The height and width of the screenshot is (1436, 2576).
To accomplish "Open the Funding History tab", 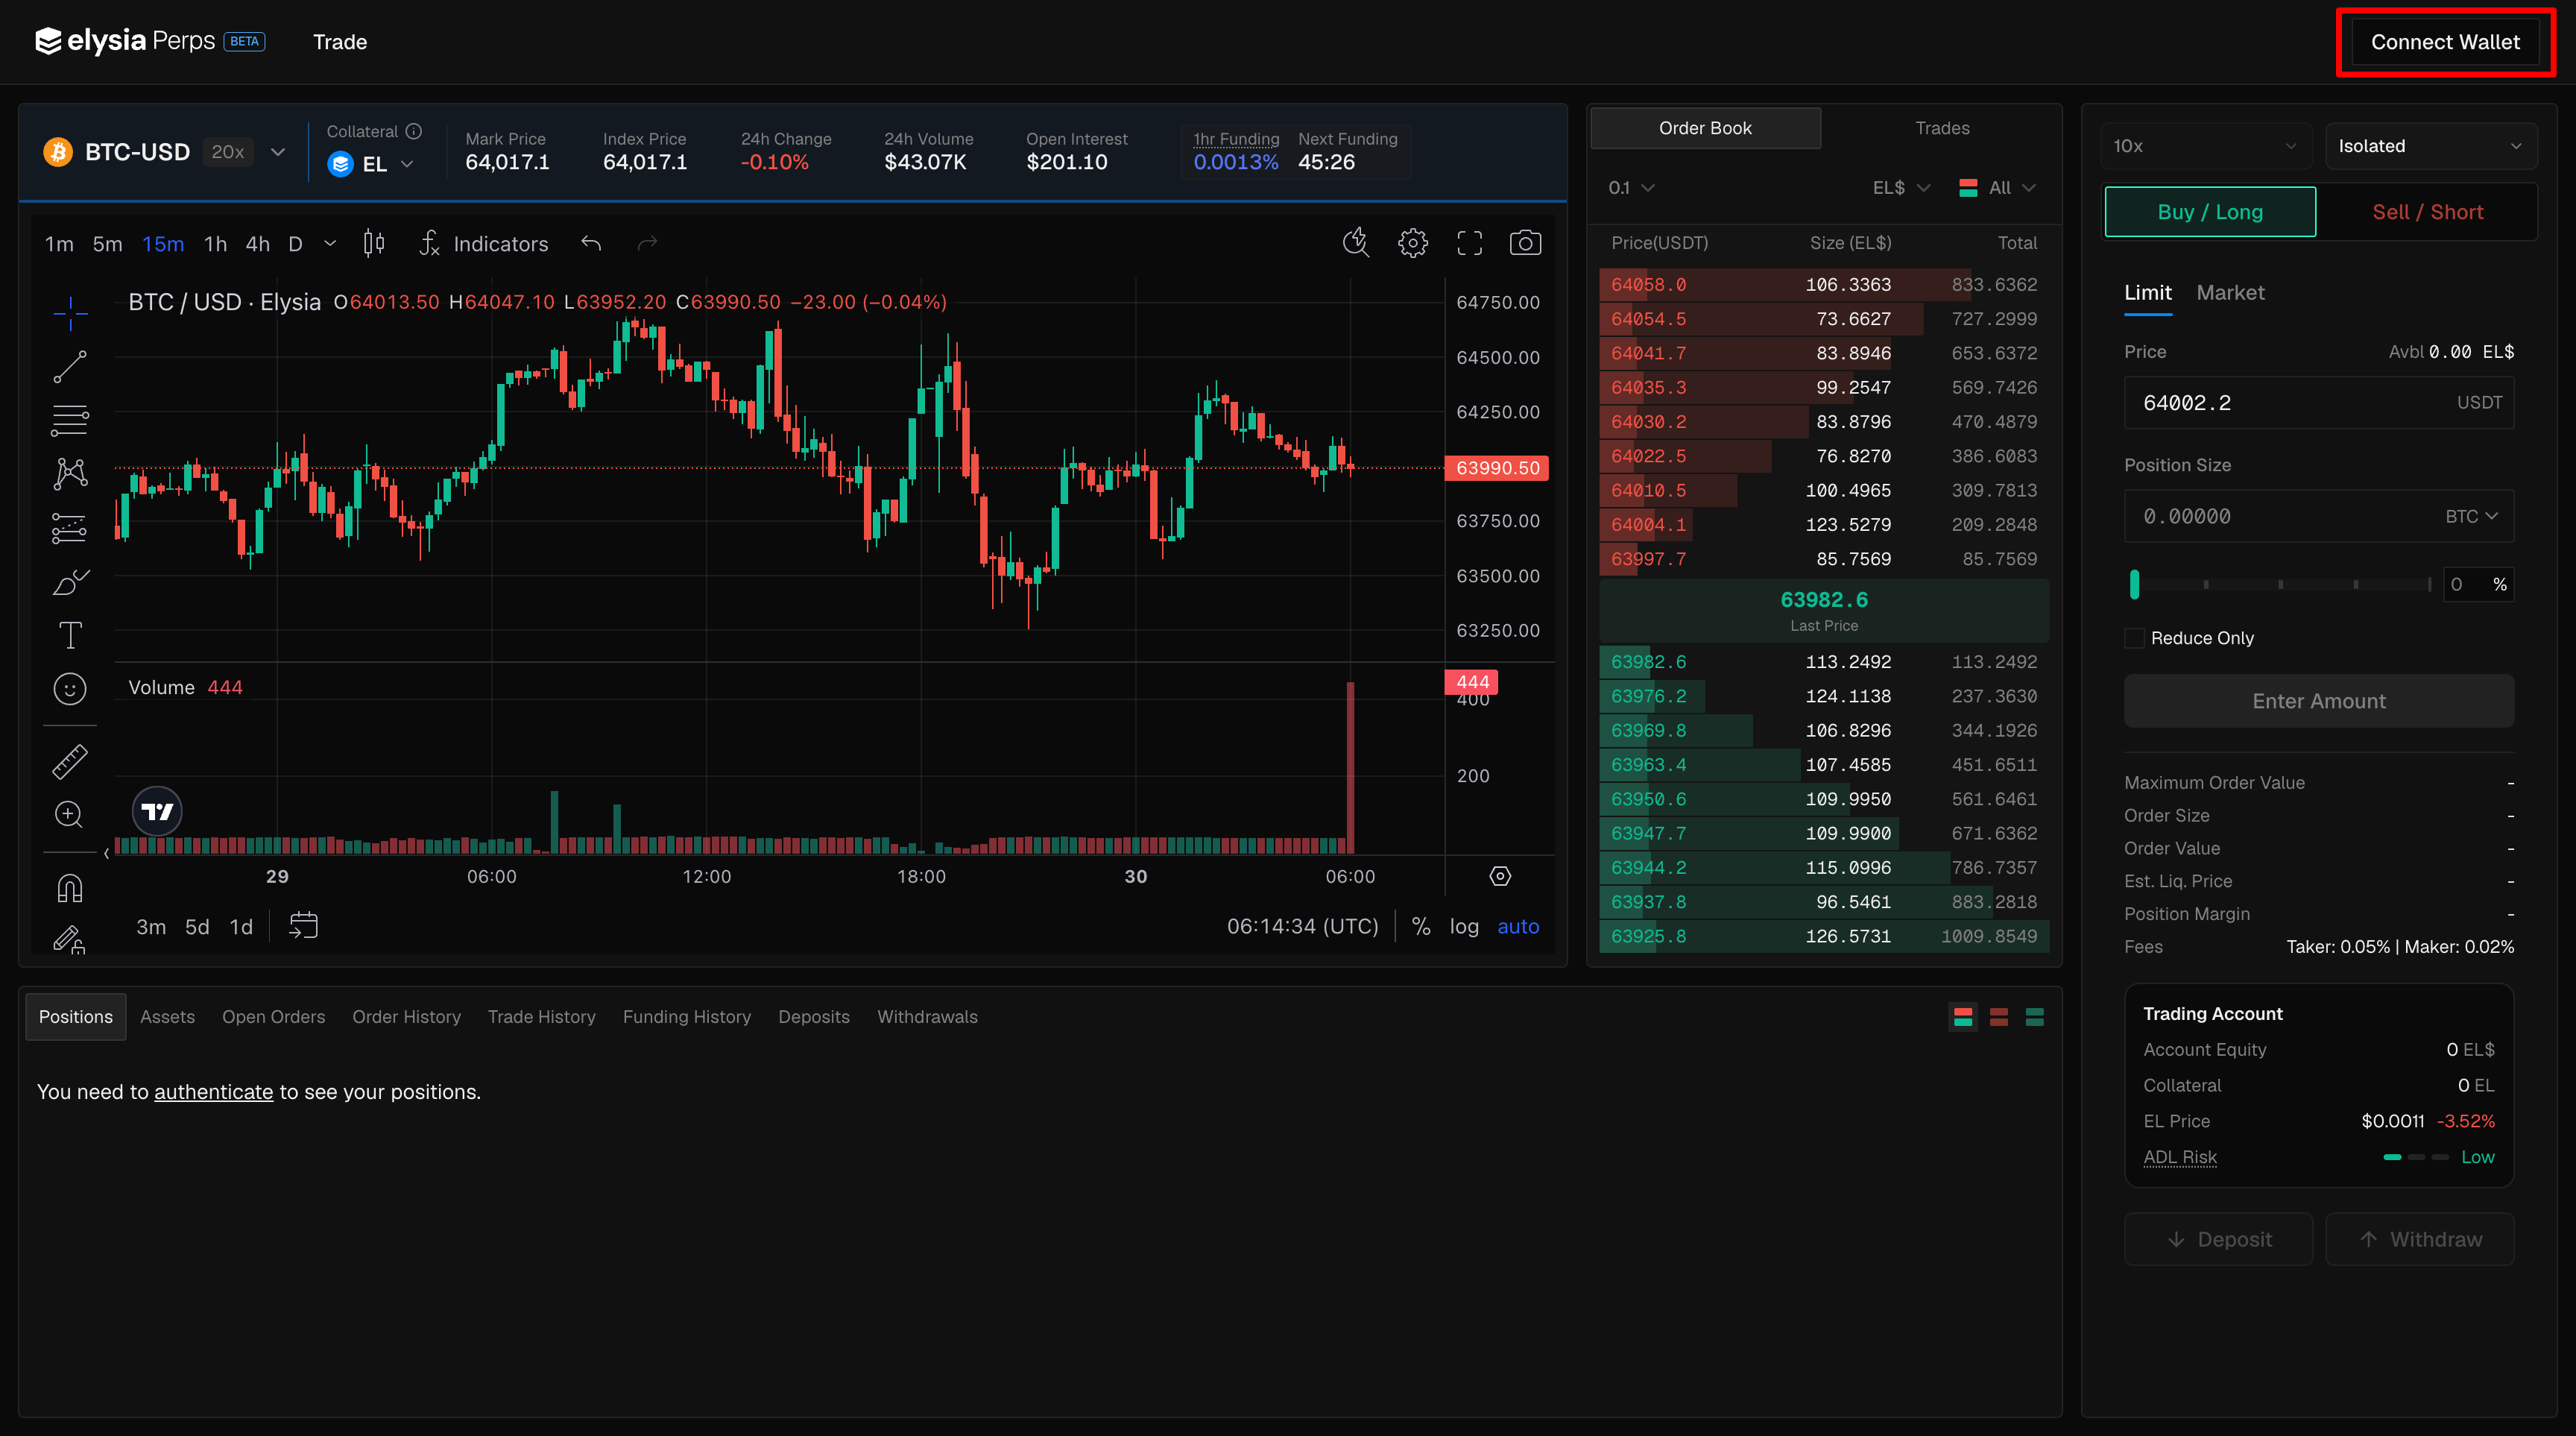I will click(687, 1017).
